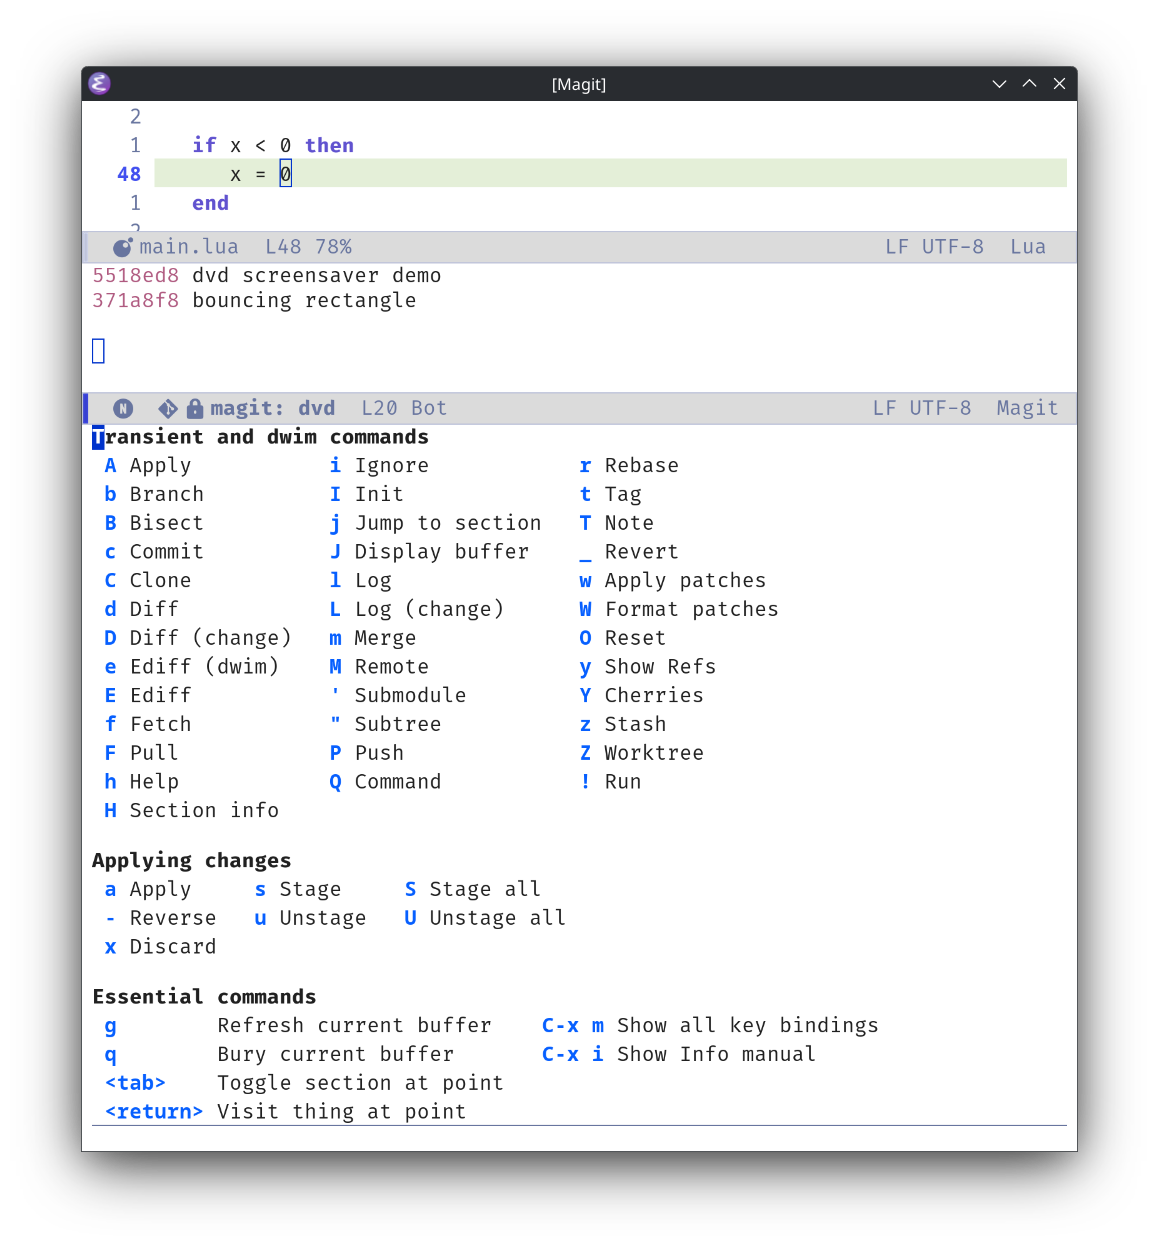Click commit hash 371a8f8
The height and width of the screenshot is (1248, 1159).
[136, 300]
